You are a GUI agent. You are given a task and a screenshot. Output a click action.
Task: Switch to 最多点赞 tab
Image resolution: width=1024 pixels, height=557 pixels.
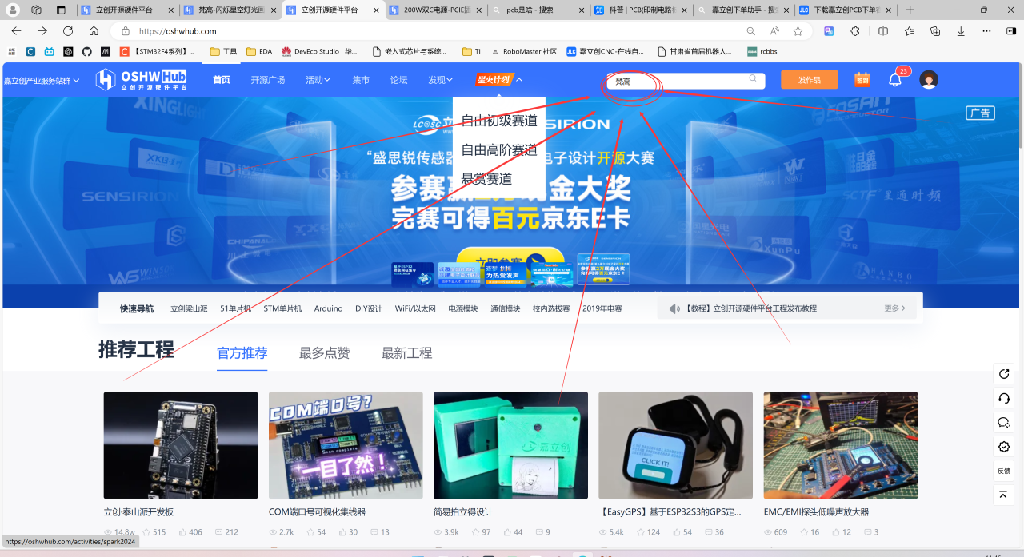[325, 353]
